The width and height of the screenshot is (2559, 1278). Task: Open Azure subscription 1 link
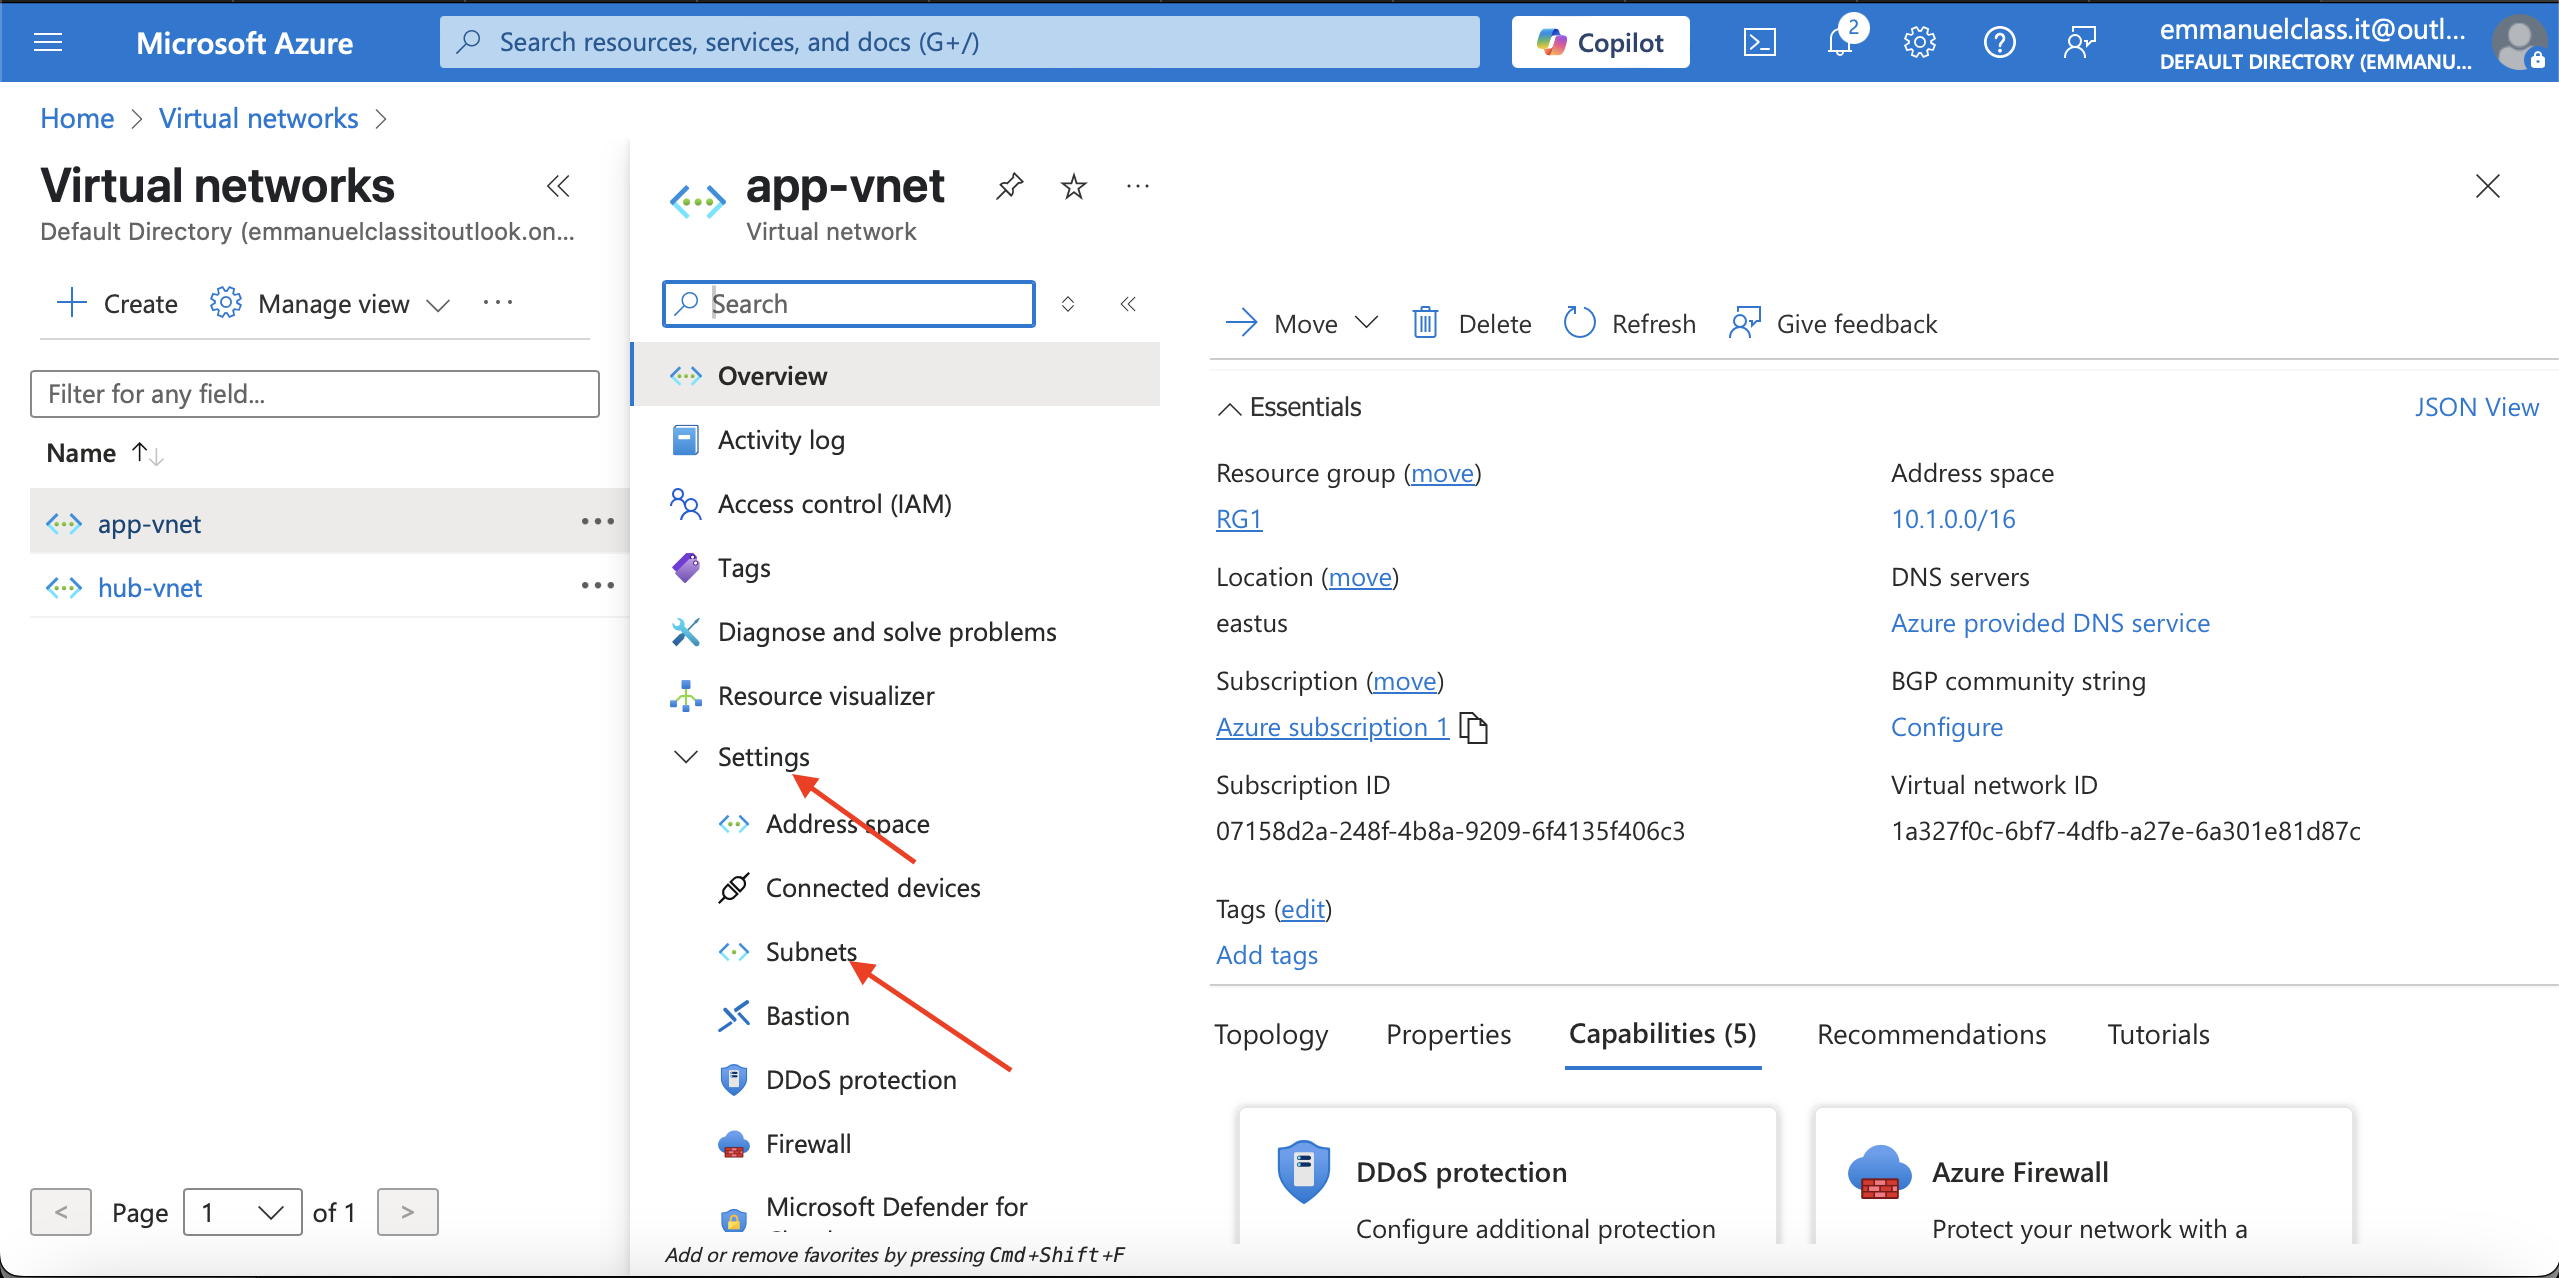1332,727
